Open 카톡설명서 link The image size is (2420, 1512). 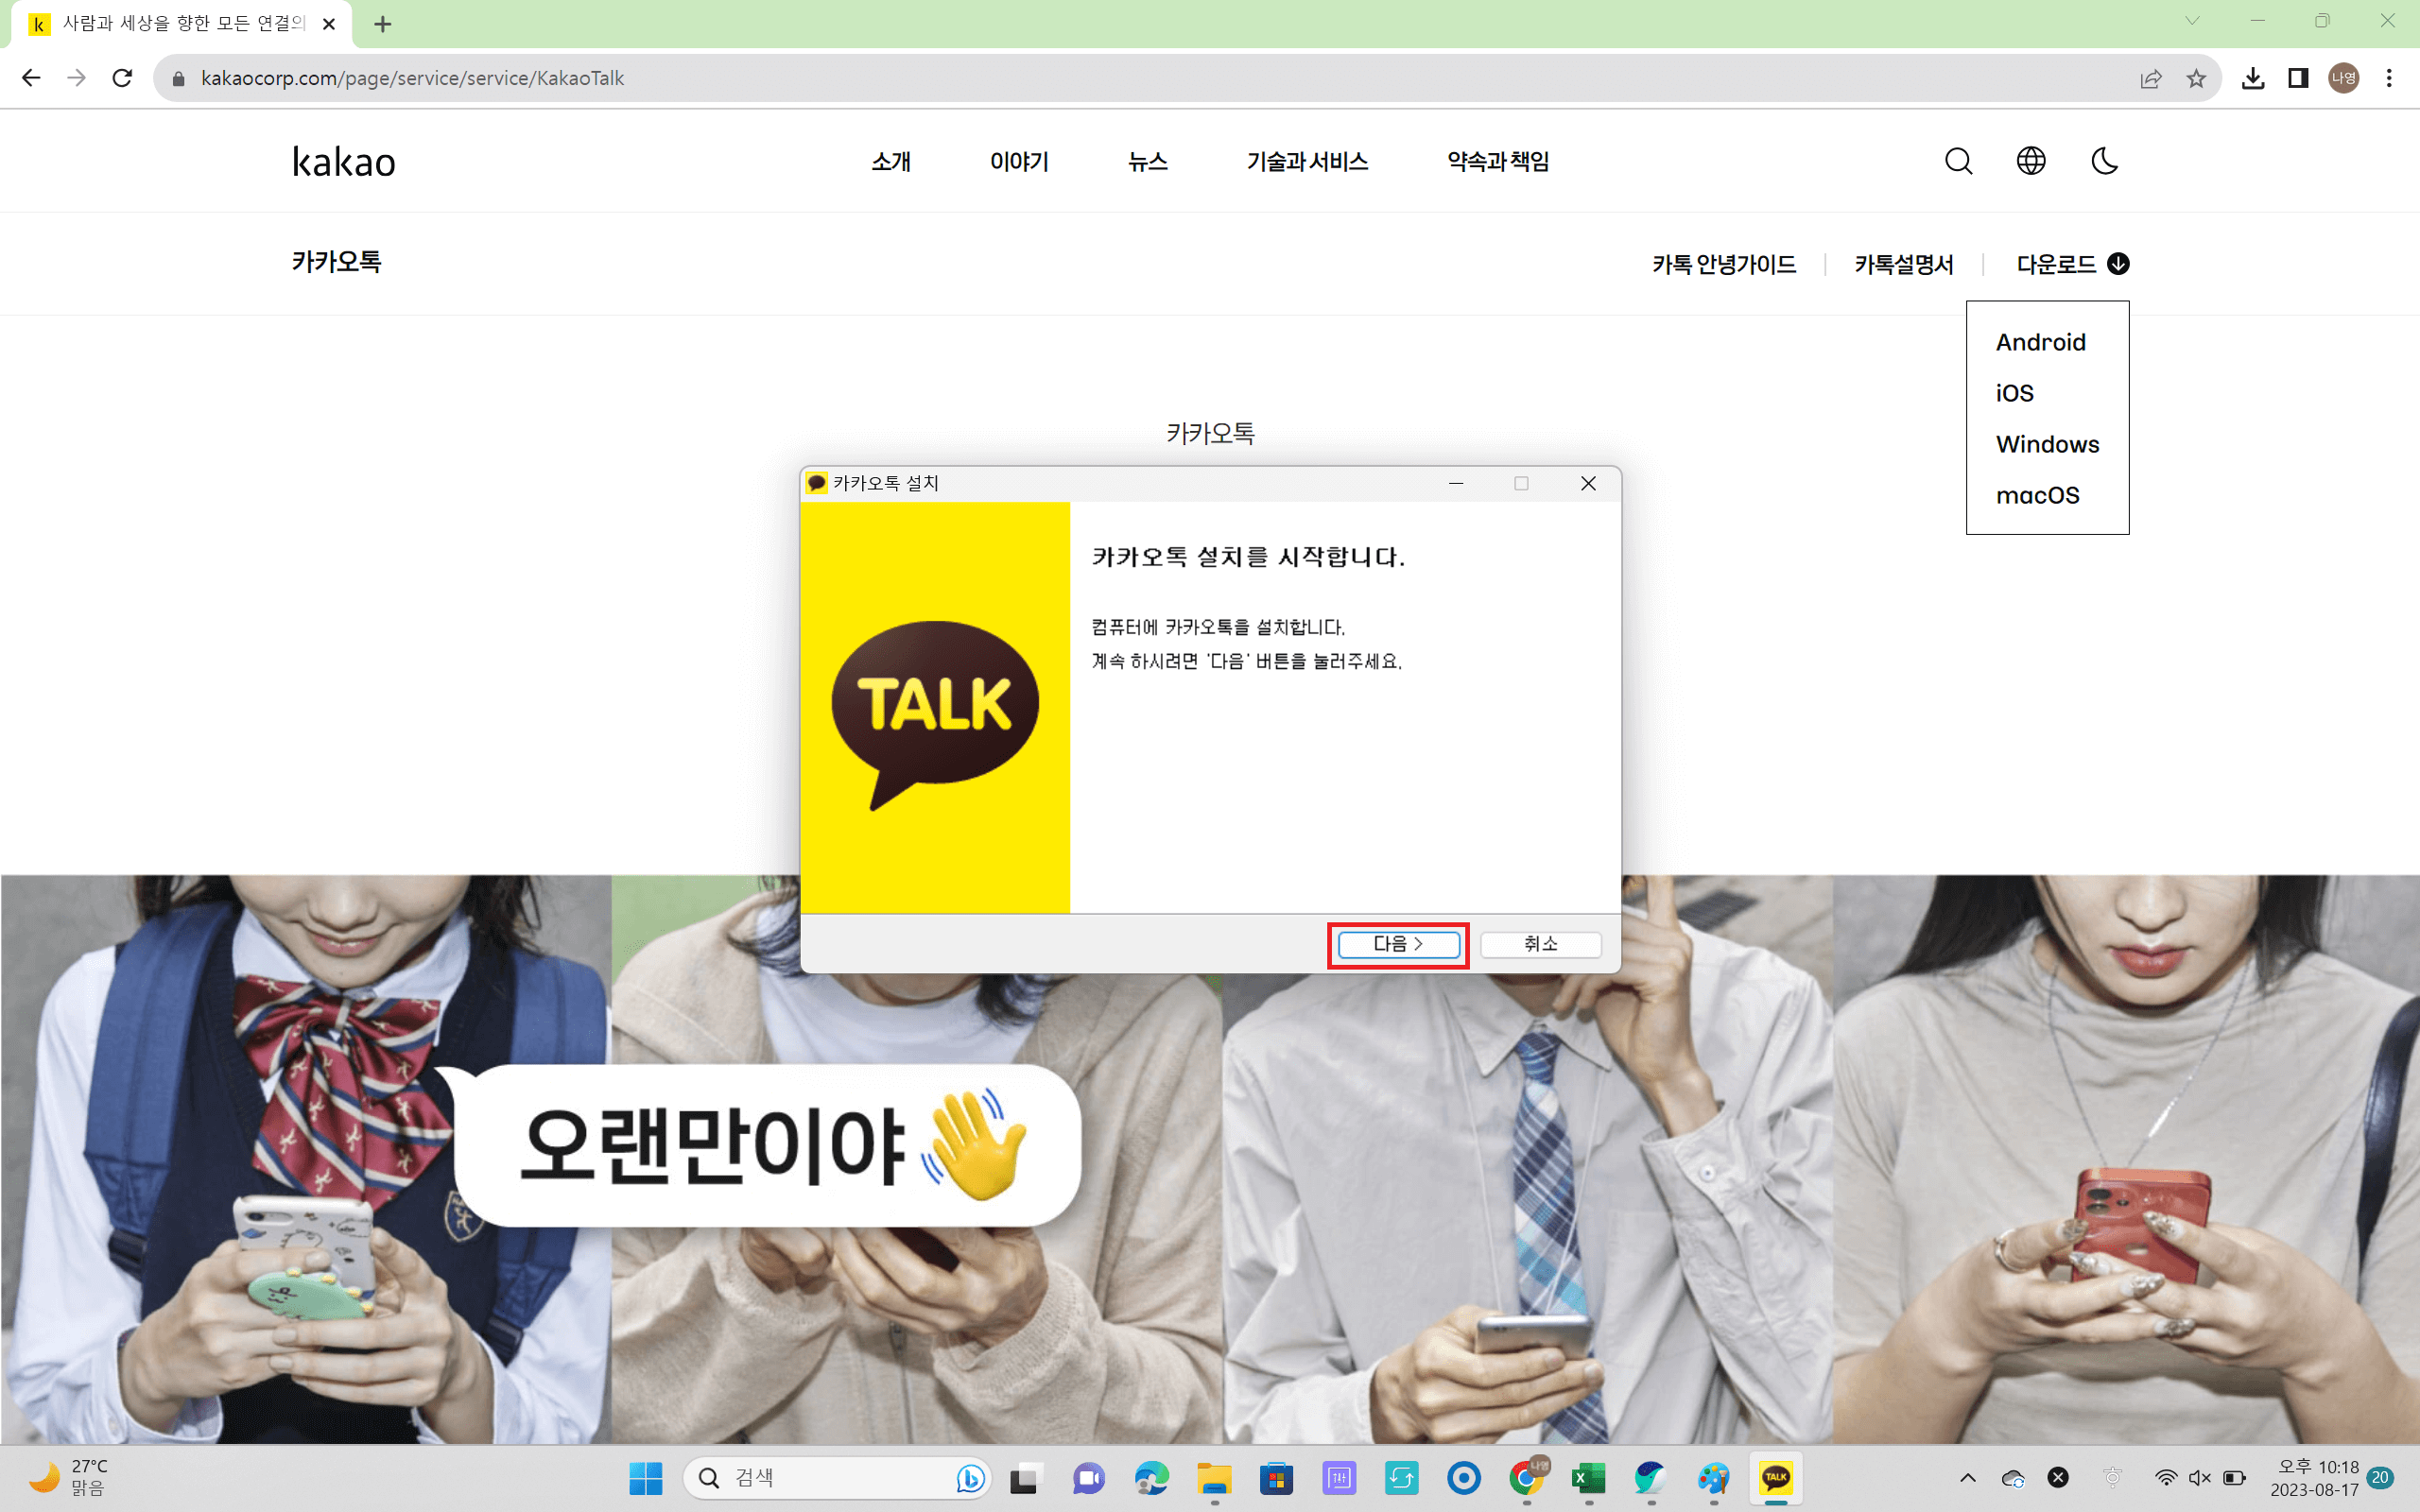pos(1903,264)
